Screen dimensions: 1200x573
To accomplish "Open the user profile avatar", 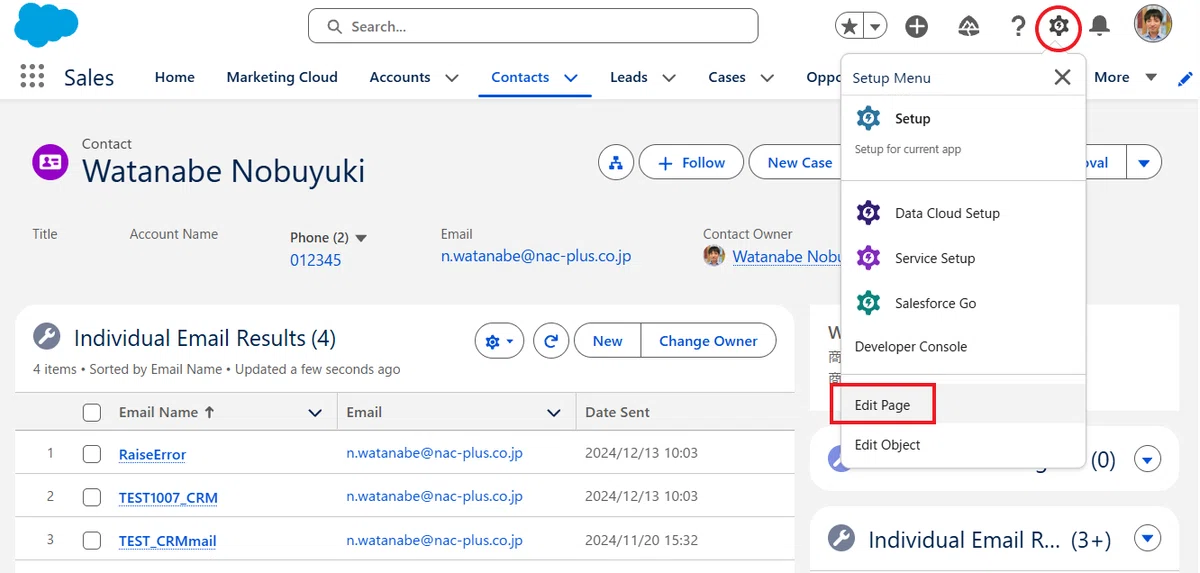I will pos(1153,24).
